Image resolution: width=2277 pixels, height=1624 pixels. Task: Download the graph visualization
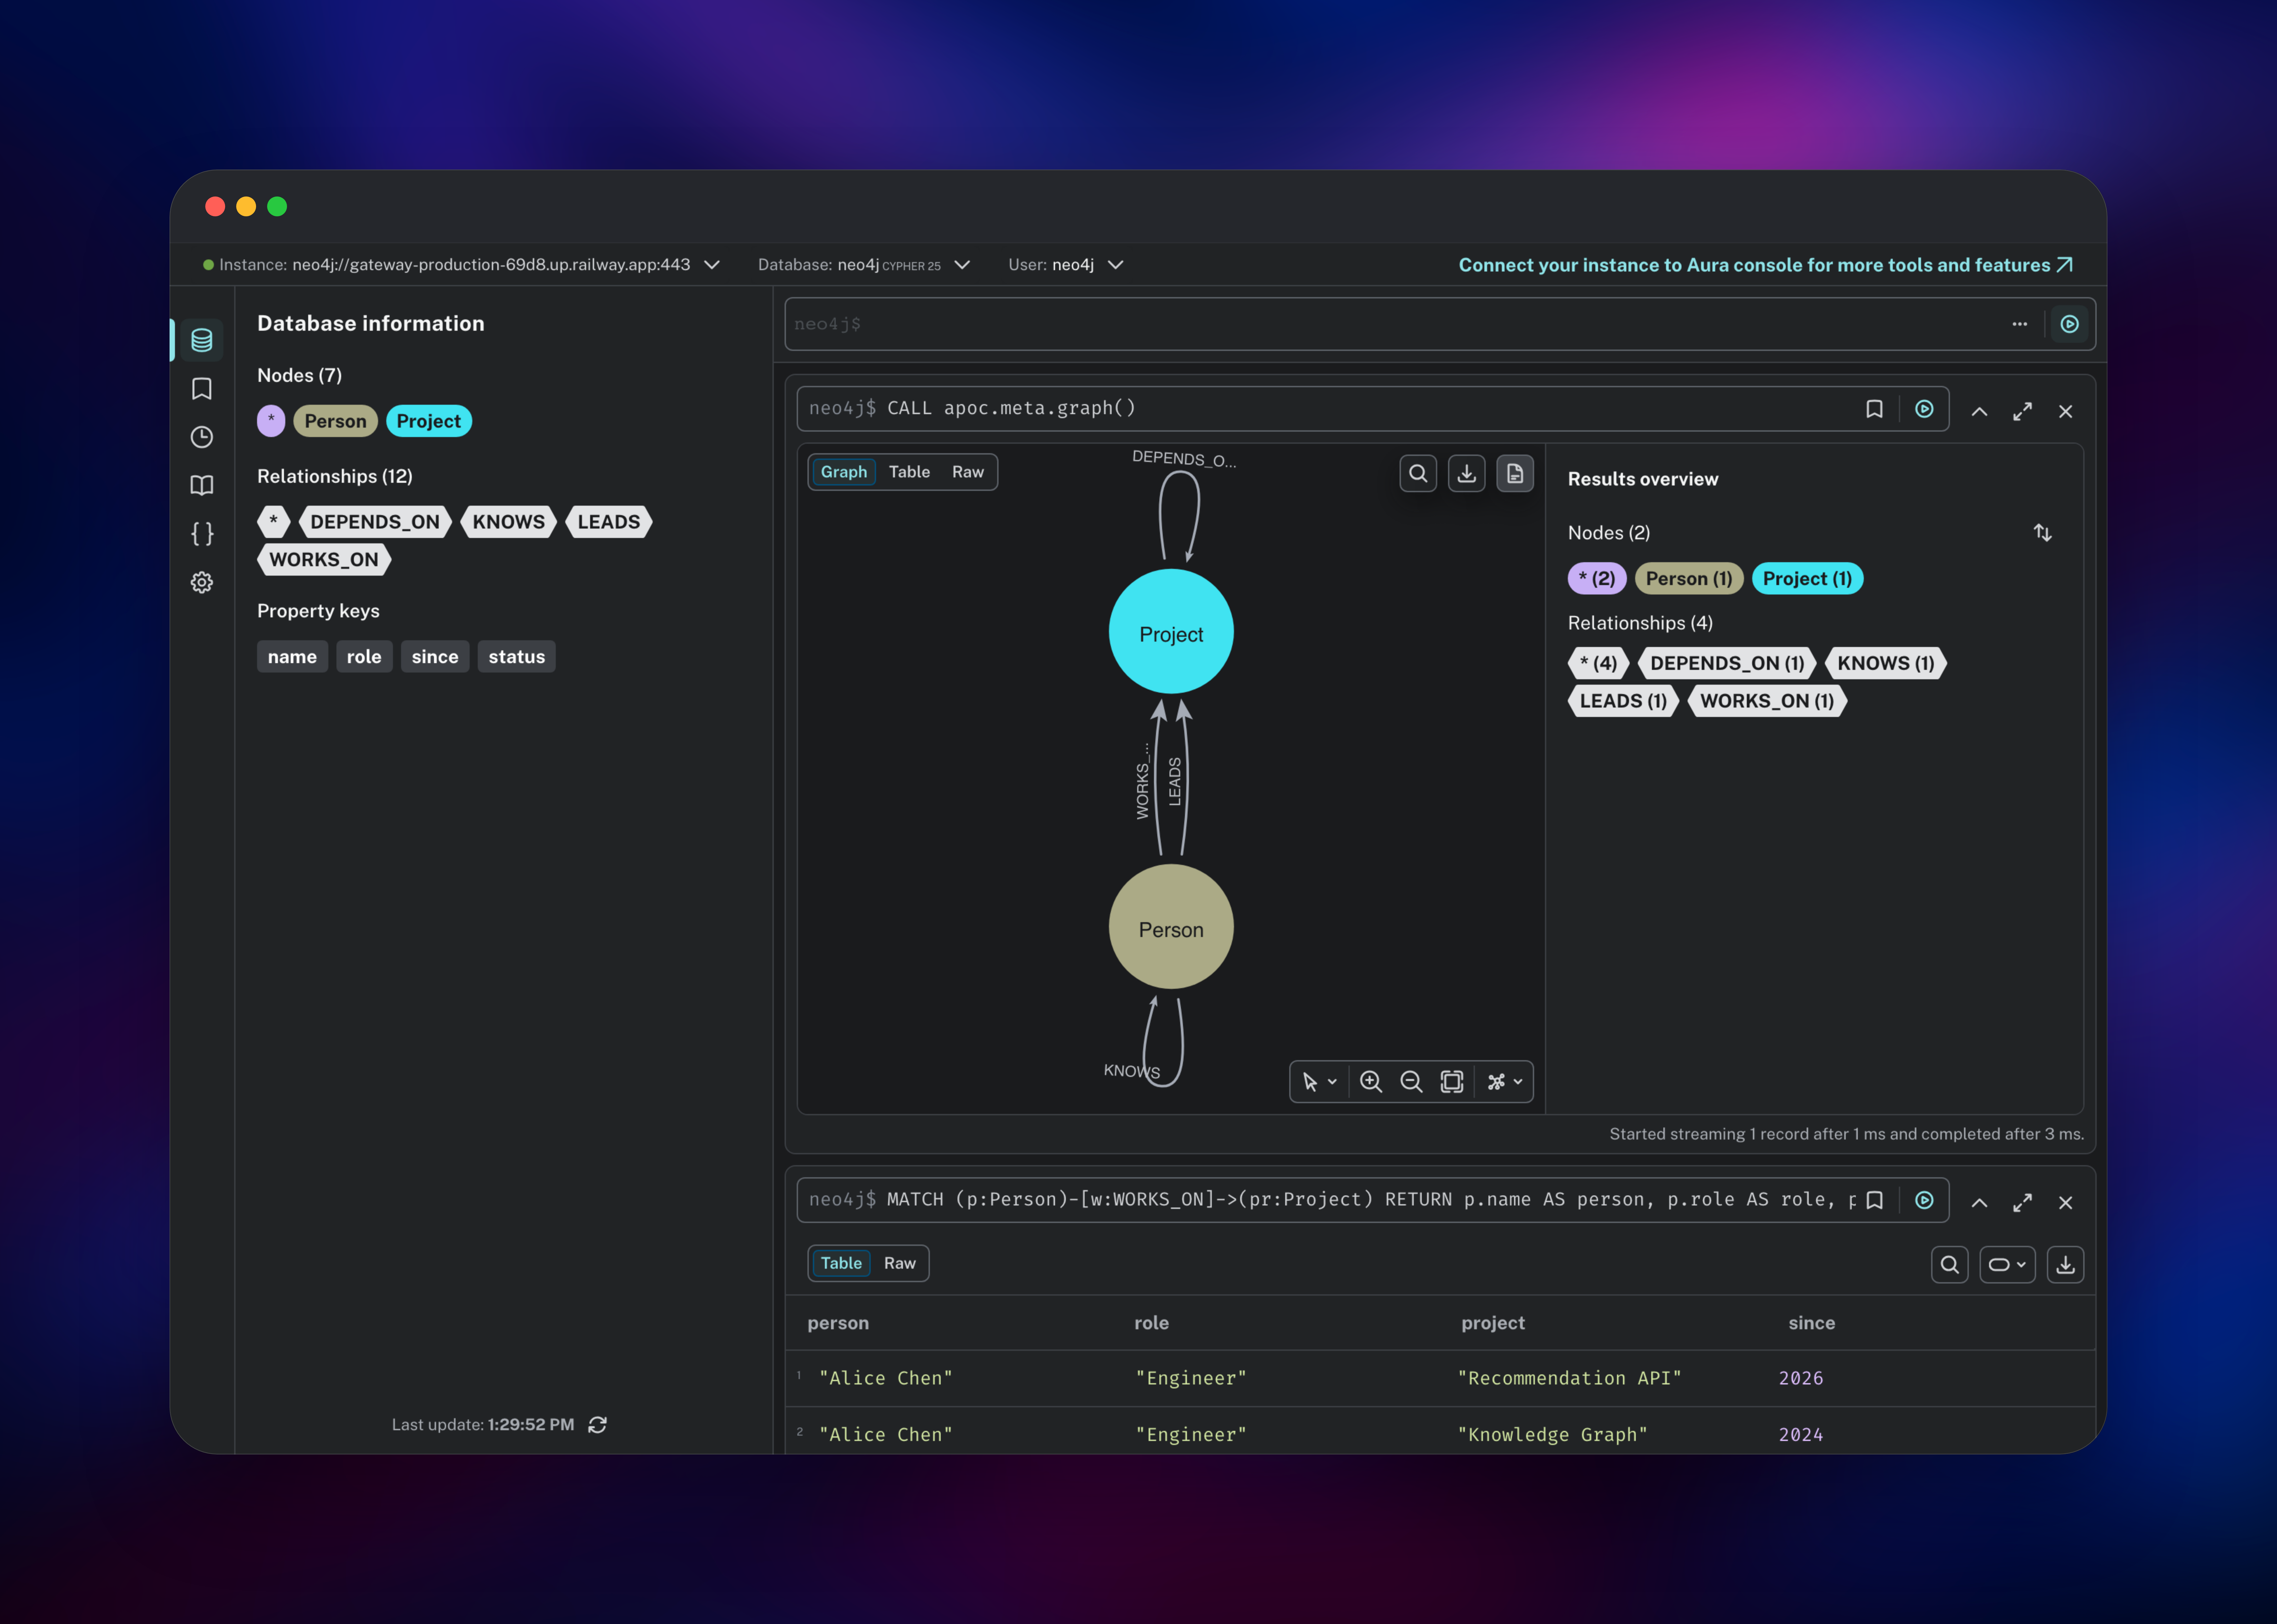[1467, 473]
